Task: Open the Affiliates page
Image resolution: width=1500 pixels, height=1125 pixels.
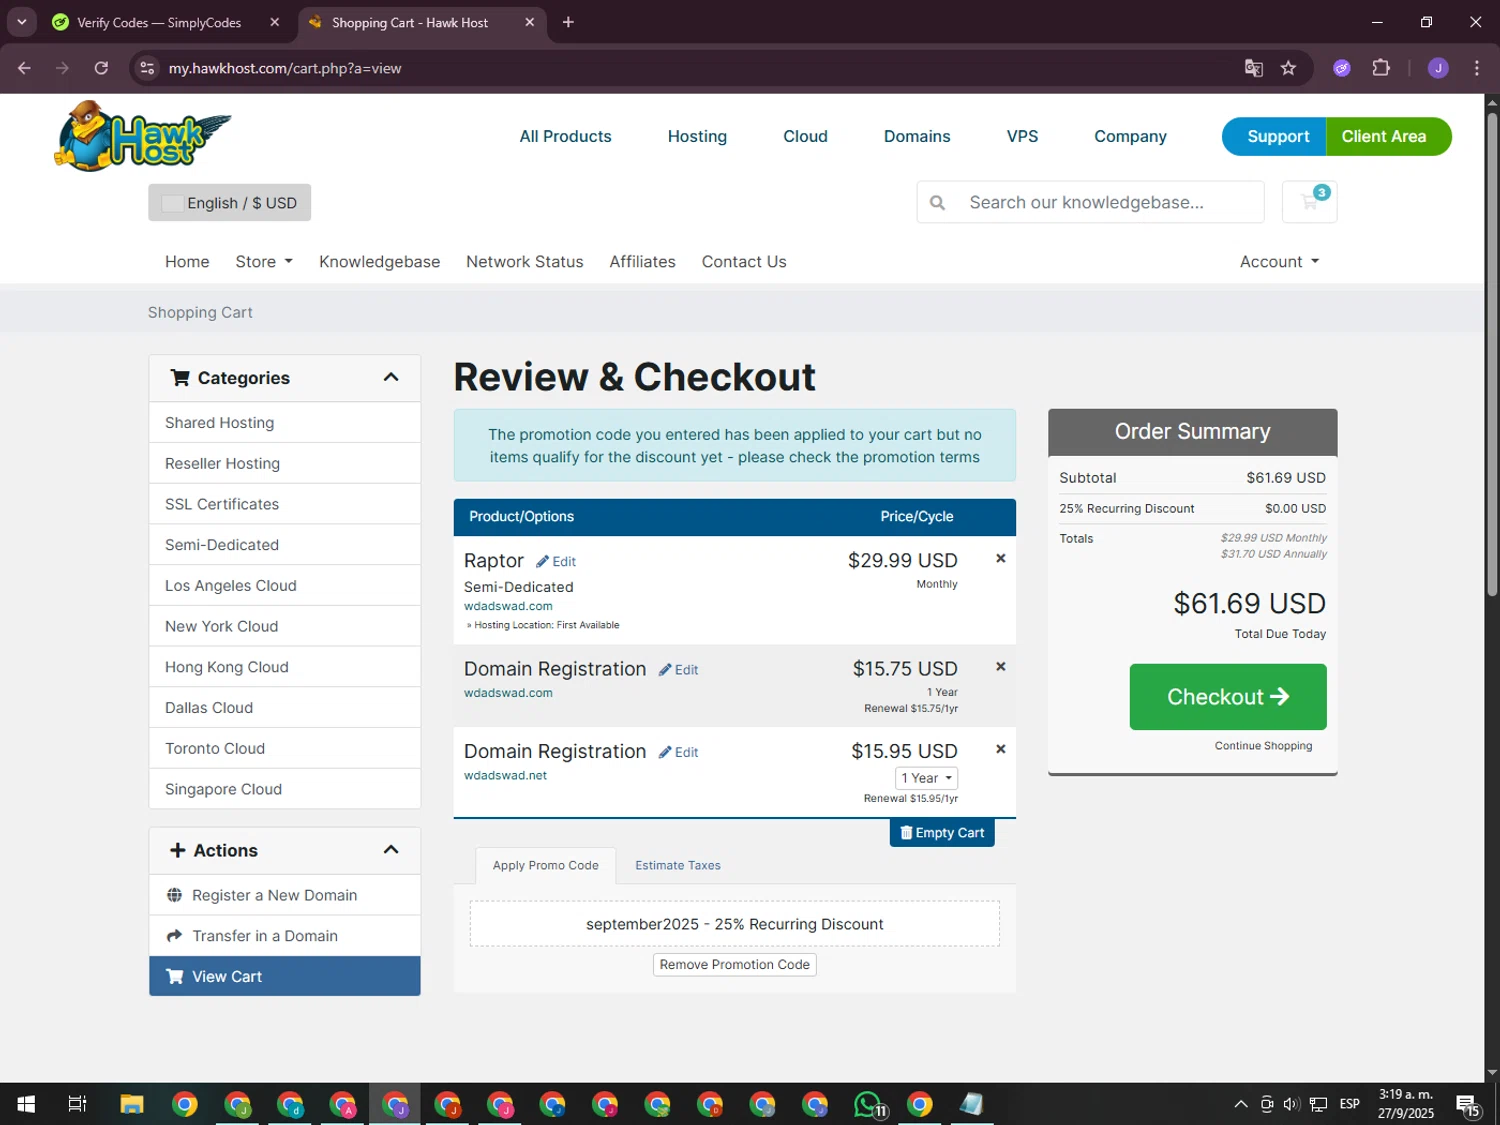Action: (x=642, y=262)
